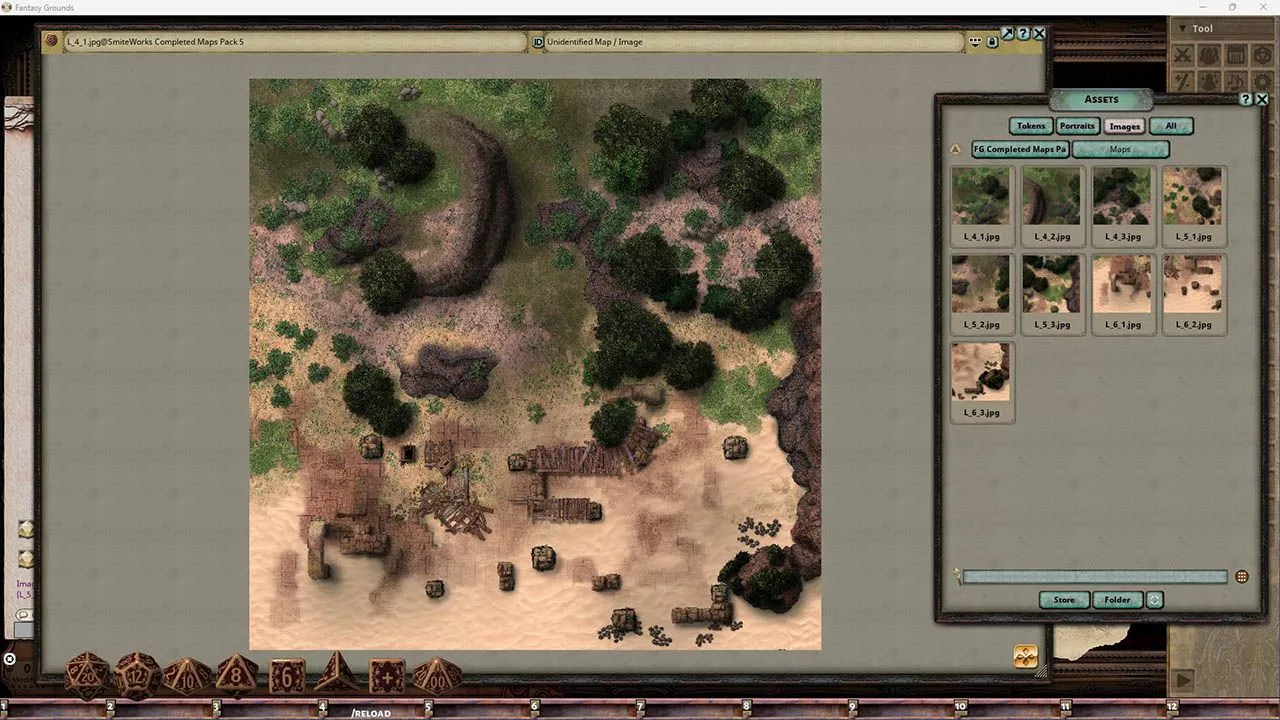Roll the percentile d00 die
Screen dimensions: 1280x720
point(437,676)
